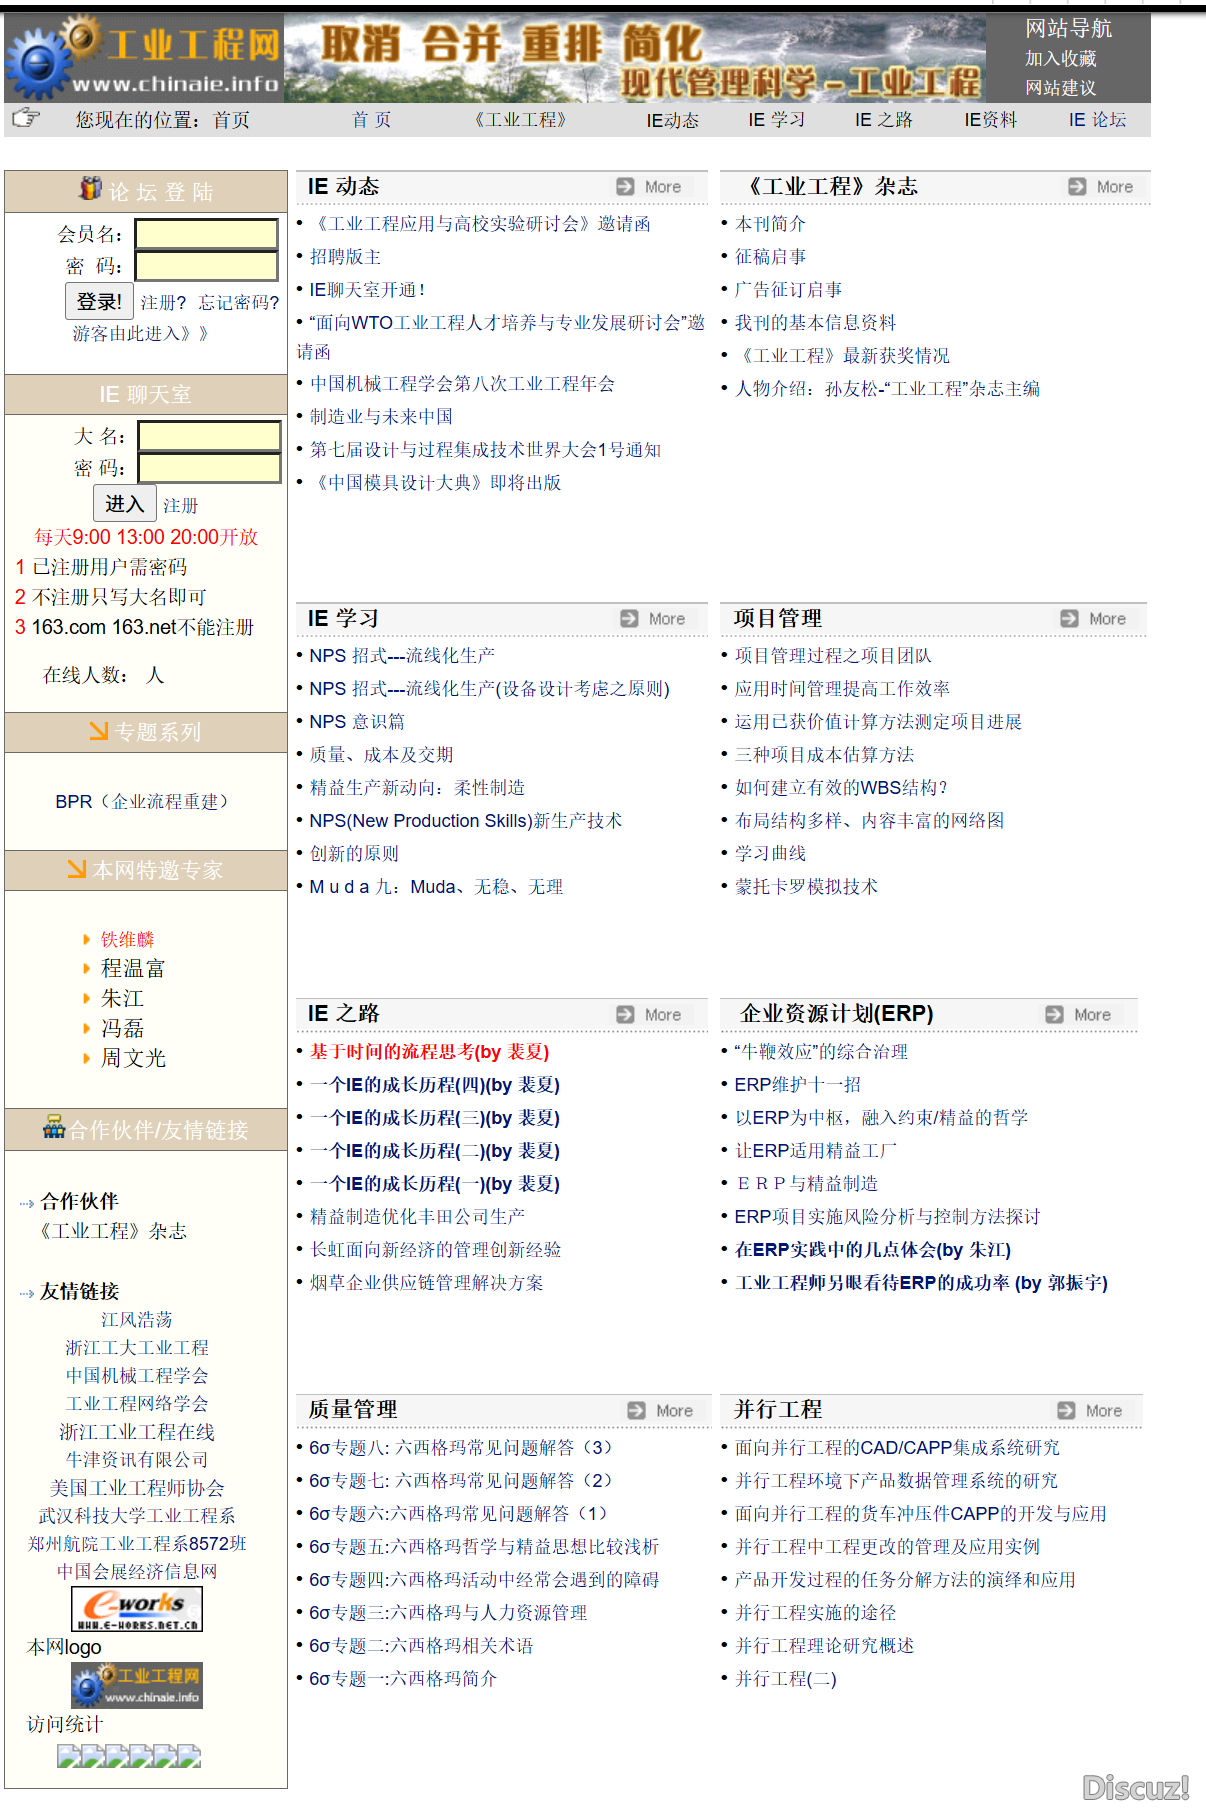Focus the chat room 大名 input field
1206x1812 pixels.
point(209,436)
